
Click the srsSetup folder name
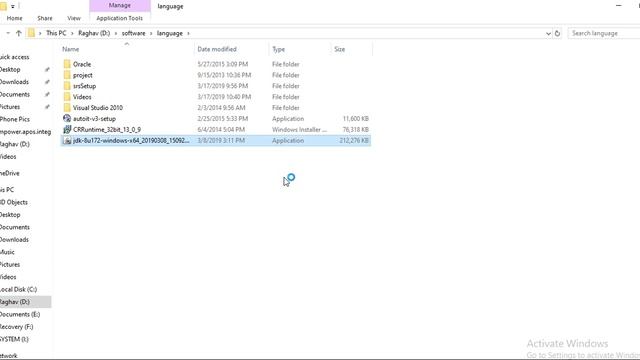pyautogui.click(x=84, y=86)
